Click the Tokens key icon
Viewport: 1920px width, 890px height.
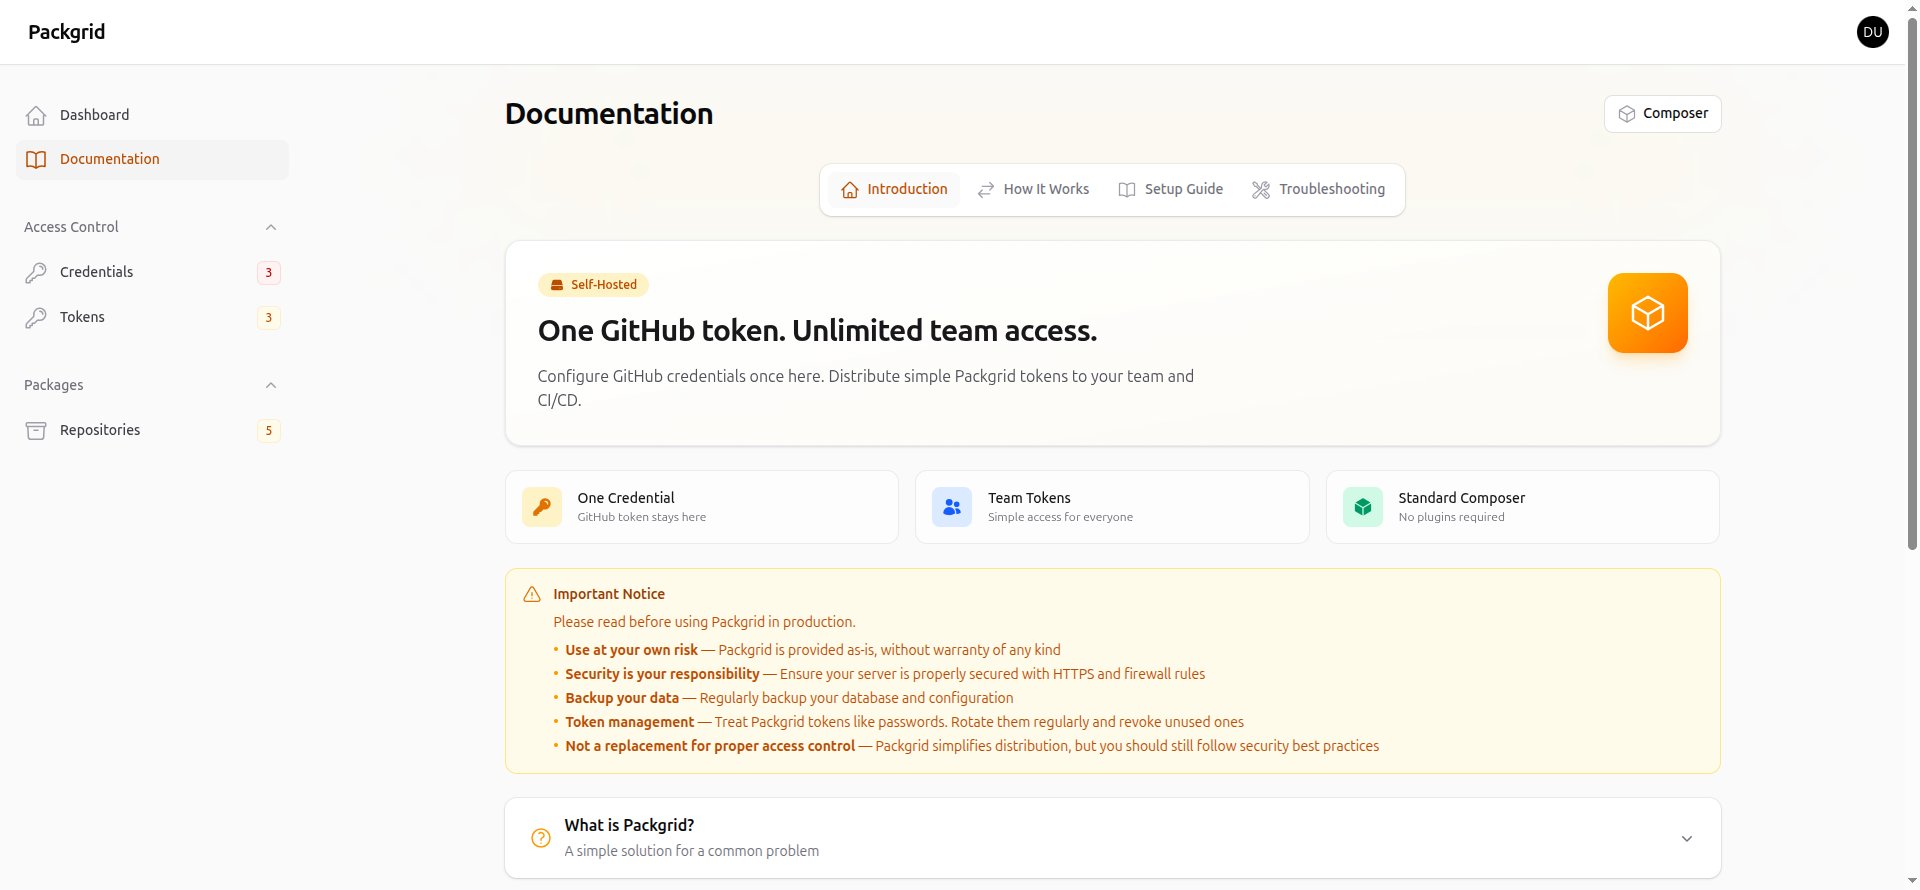[36, 317]
